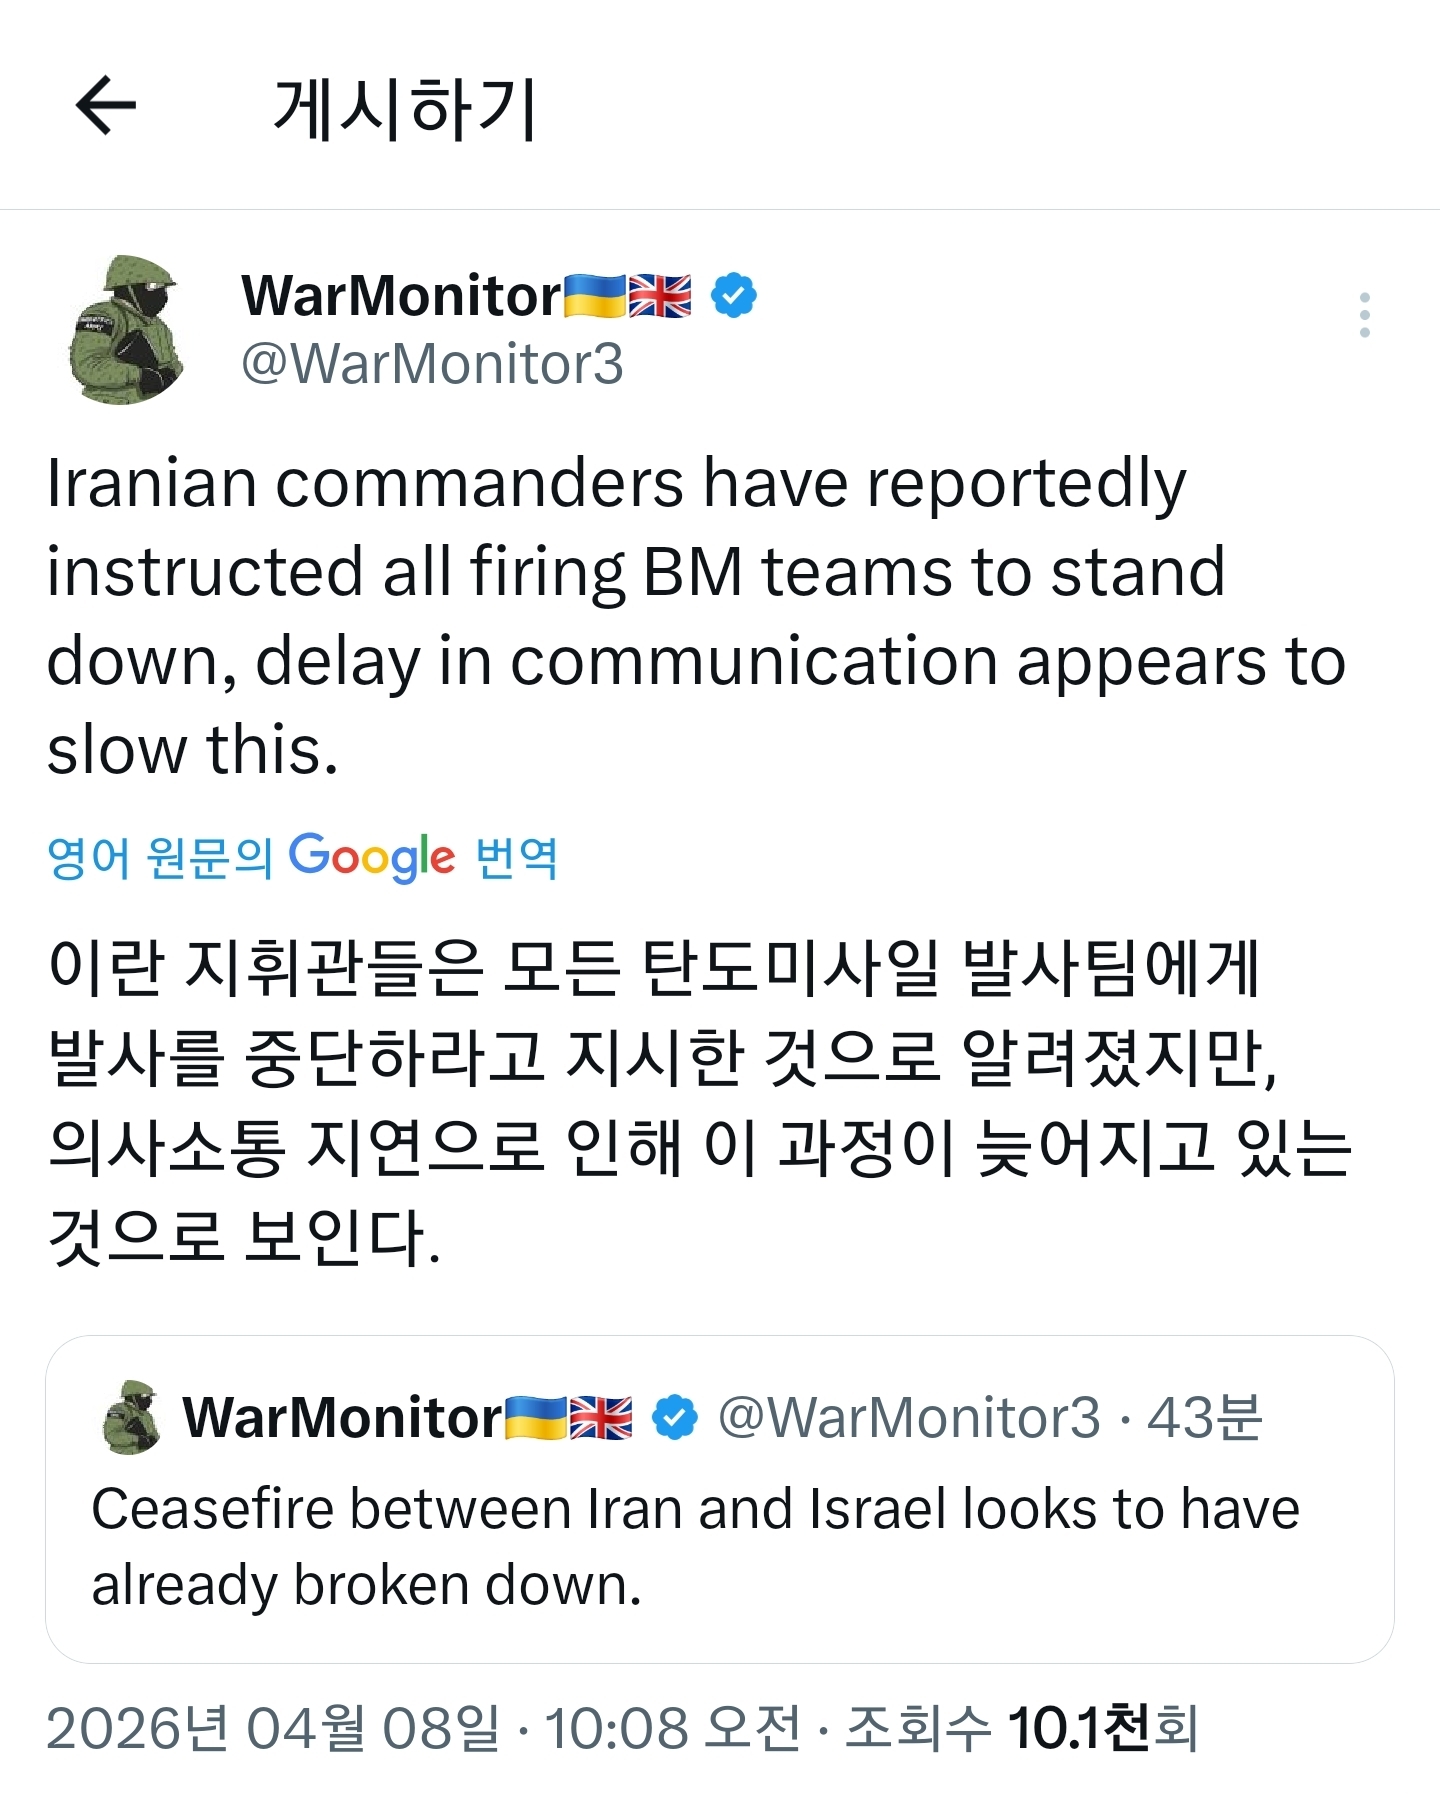Tap the @WarMonitor3 handle under the name
The image size is (1440, 1797).
point(432,363)
